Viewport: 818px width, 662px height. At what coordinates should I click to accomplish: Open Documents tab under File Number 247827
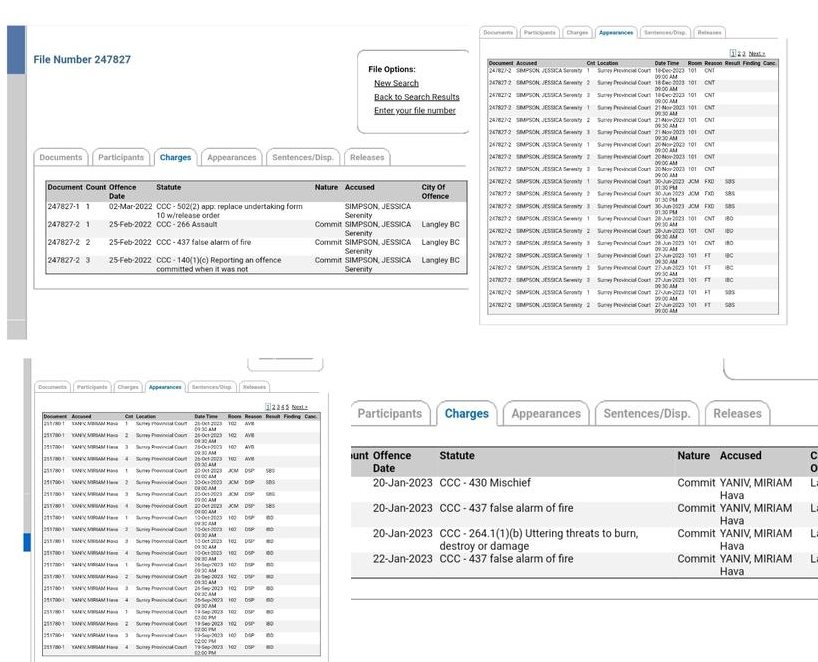61,157
